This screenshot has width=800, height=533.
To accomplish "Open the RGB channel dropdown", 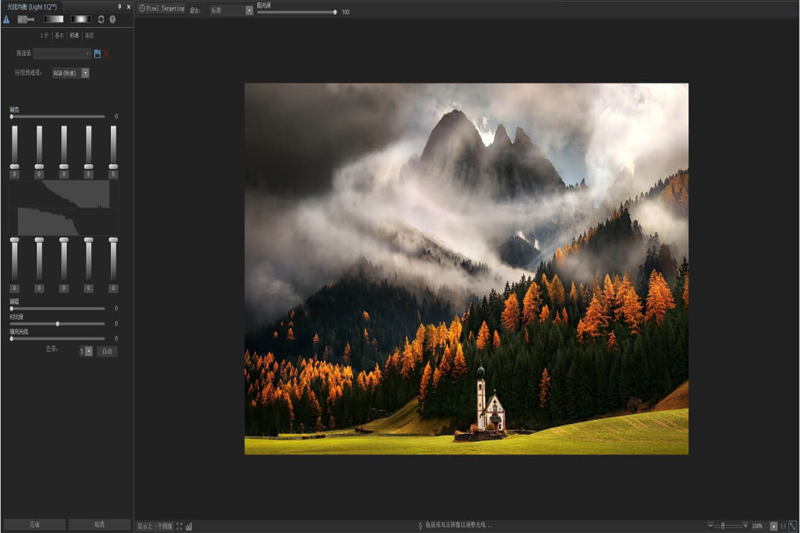I will click(70, 73).
